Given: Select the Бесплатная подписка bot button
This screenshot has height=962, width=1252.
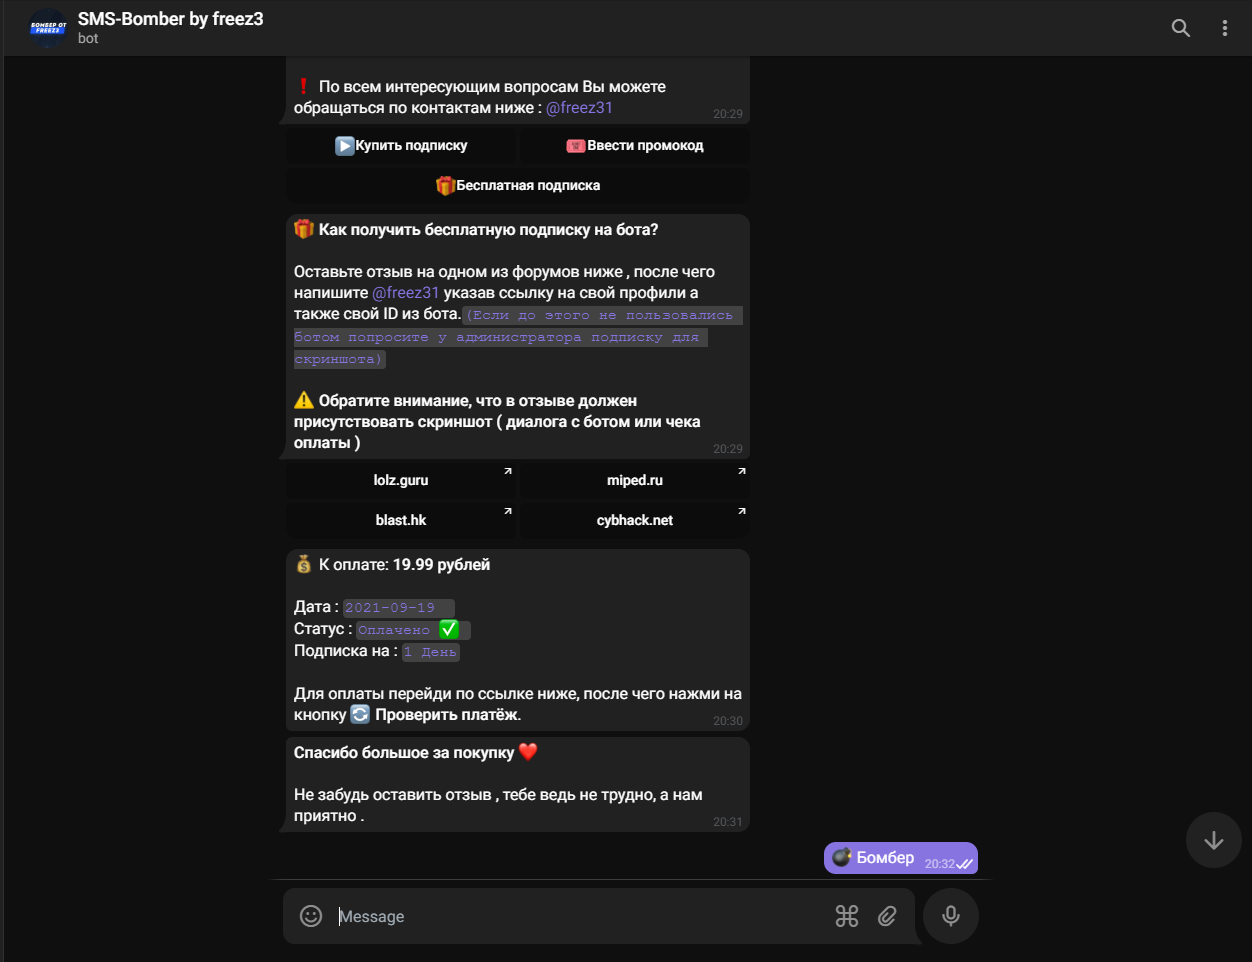Looking at the screenshot, I should point(518,186).
